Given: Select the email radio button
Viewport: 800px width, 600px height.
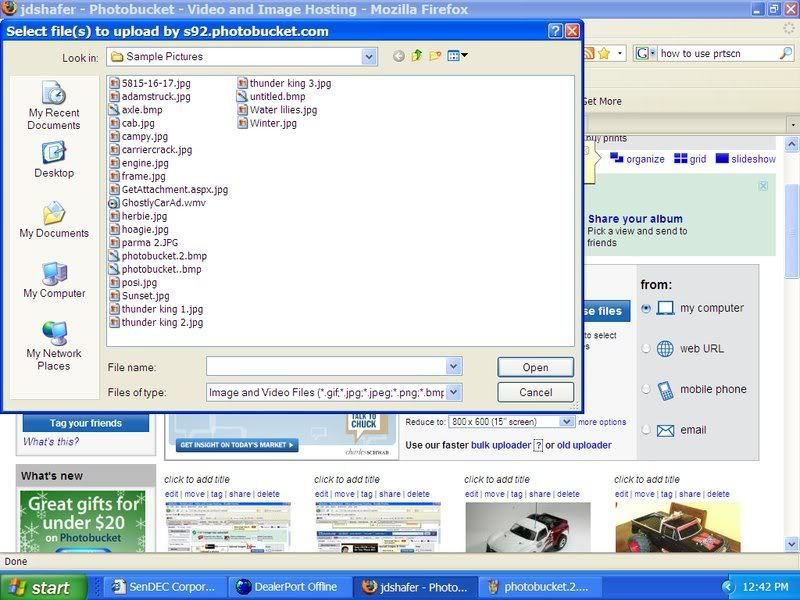Looking at the screenshot, I should [x=646, y=430].
